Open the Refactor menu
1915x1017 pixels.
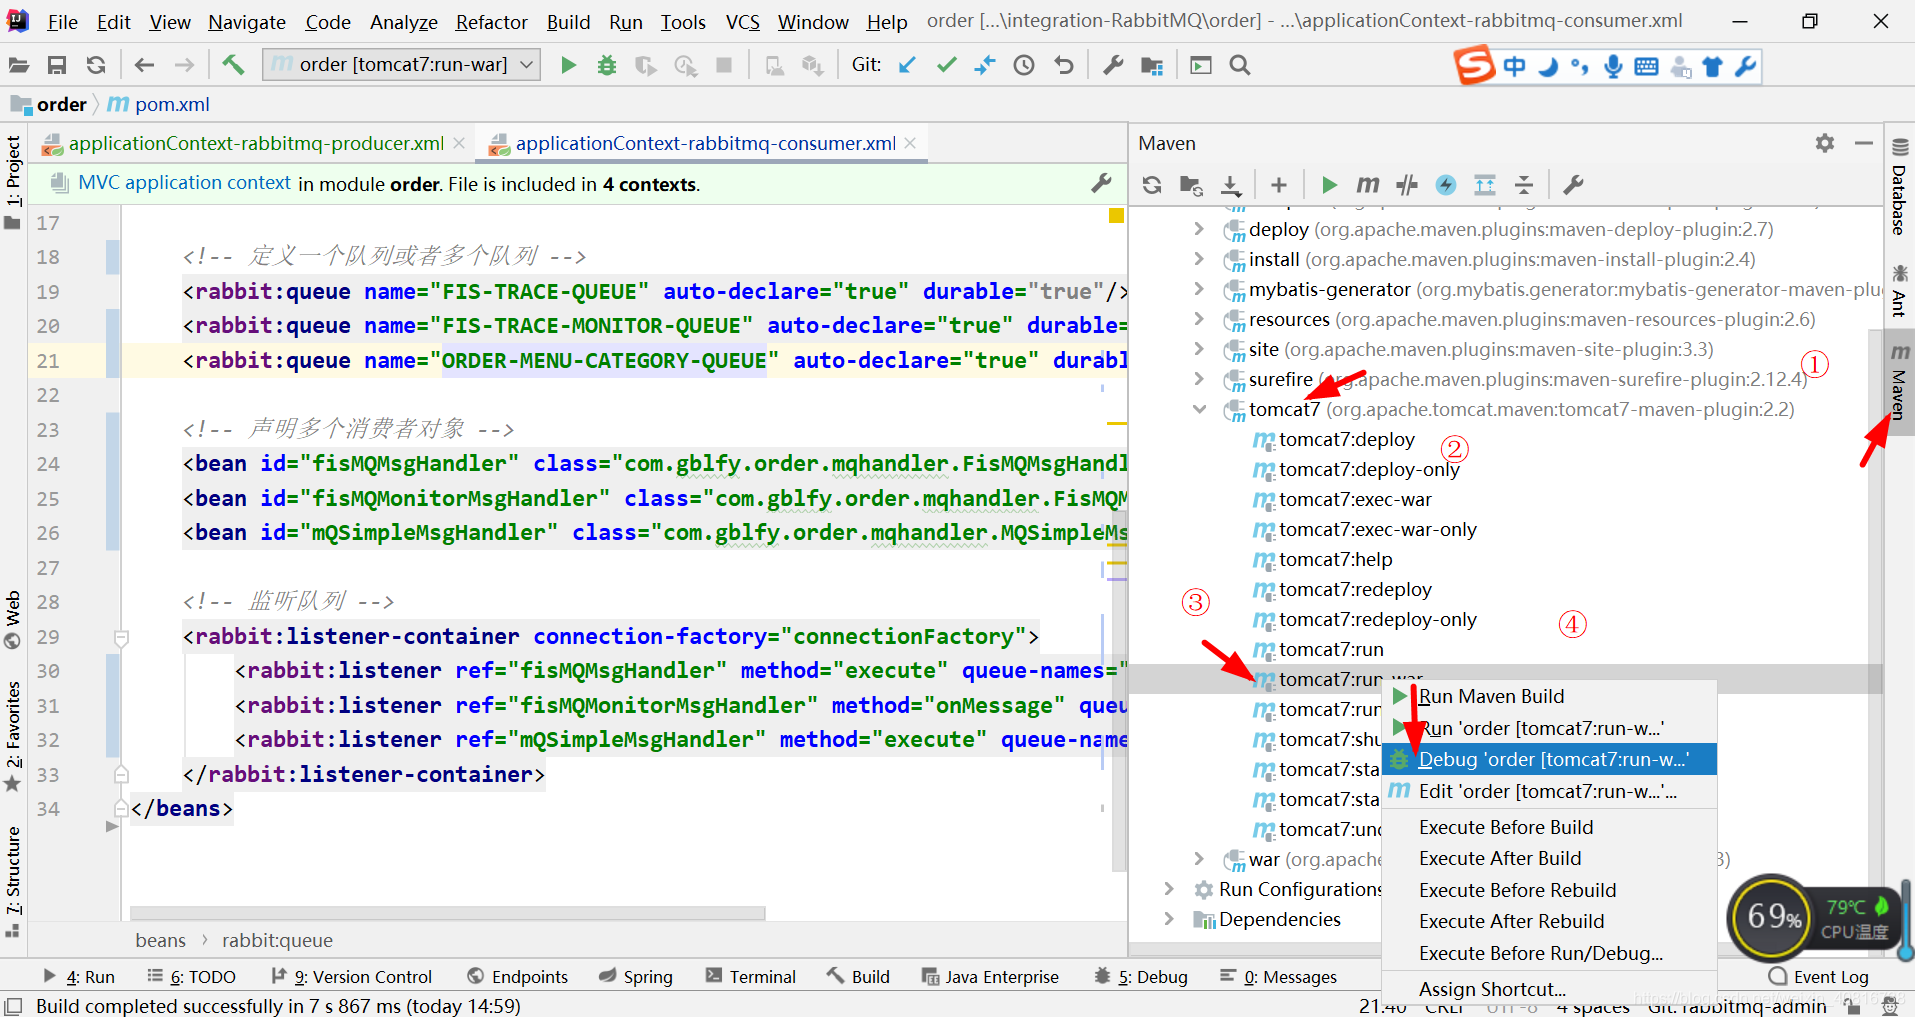tap(491, 22)
